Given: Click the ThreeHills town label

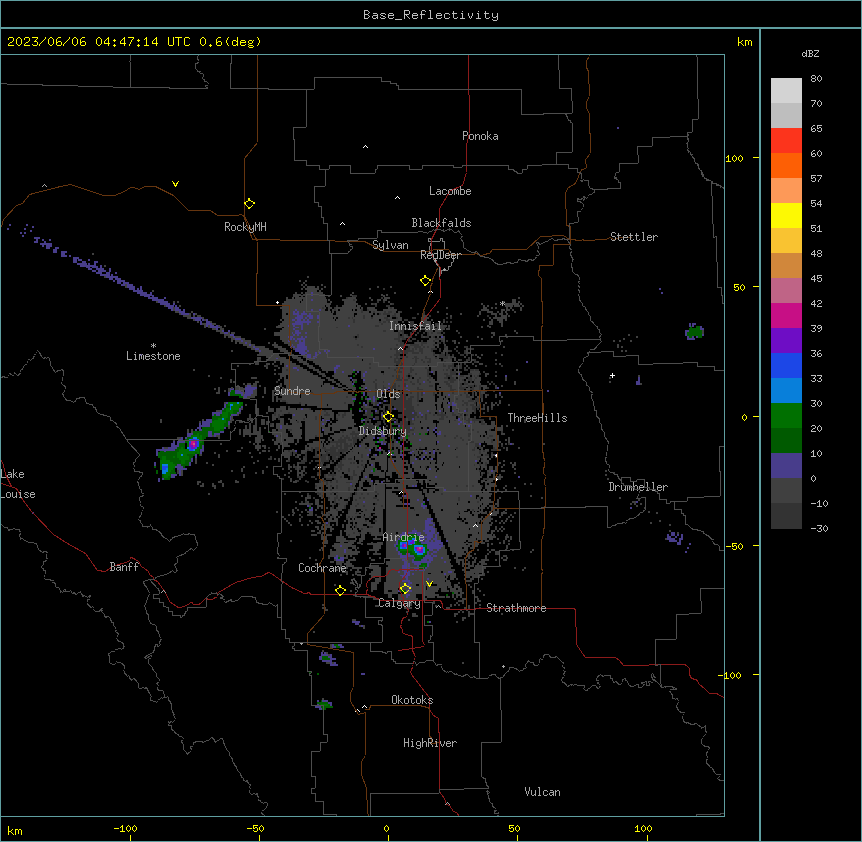Looking at the screenshot, I should point(537,418).
